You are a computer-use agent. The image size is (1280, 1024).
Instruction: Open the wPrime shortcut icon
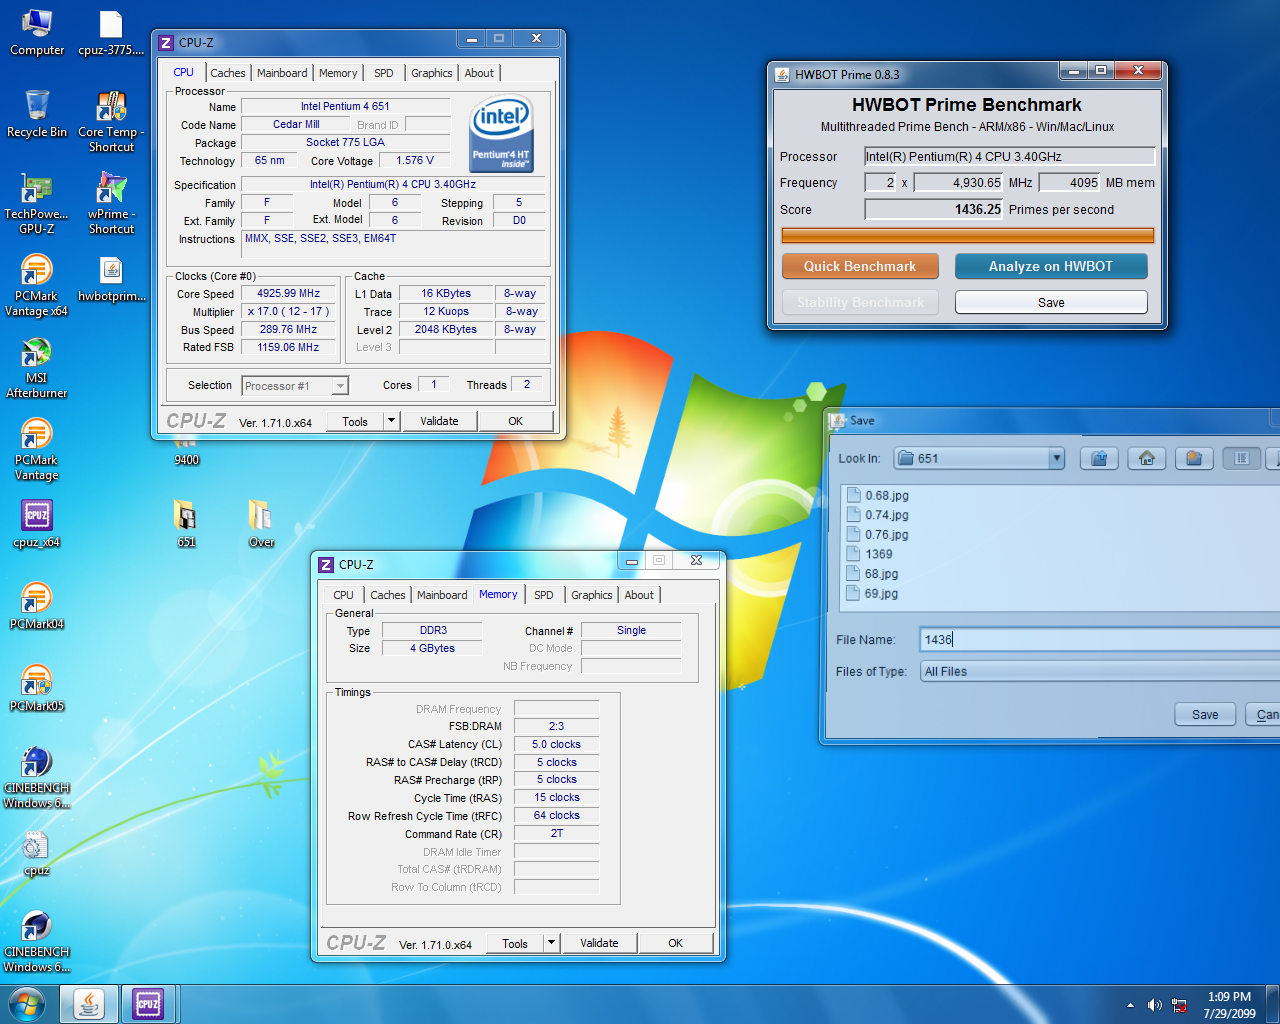[x=111, y=203]
